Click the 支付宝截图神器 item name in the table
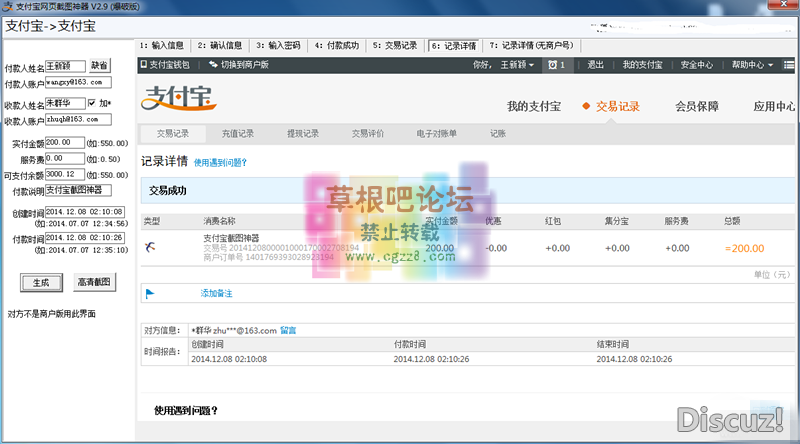800x444 pixels. 231,238
